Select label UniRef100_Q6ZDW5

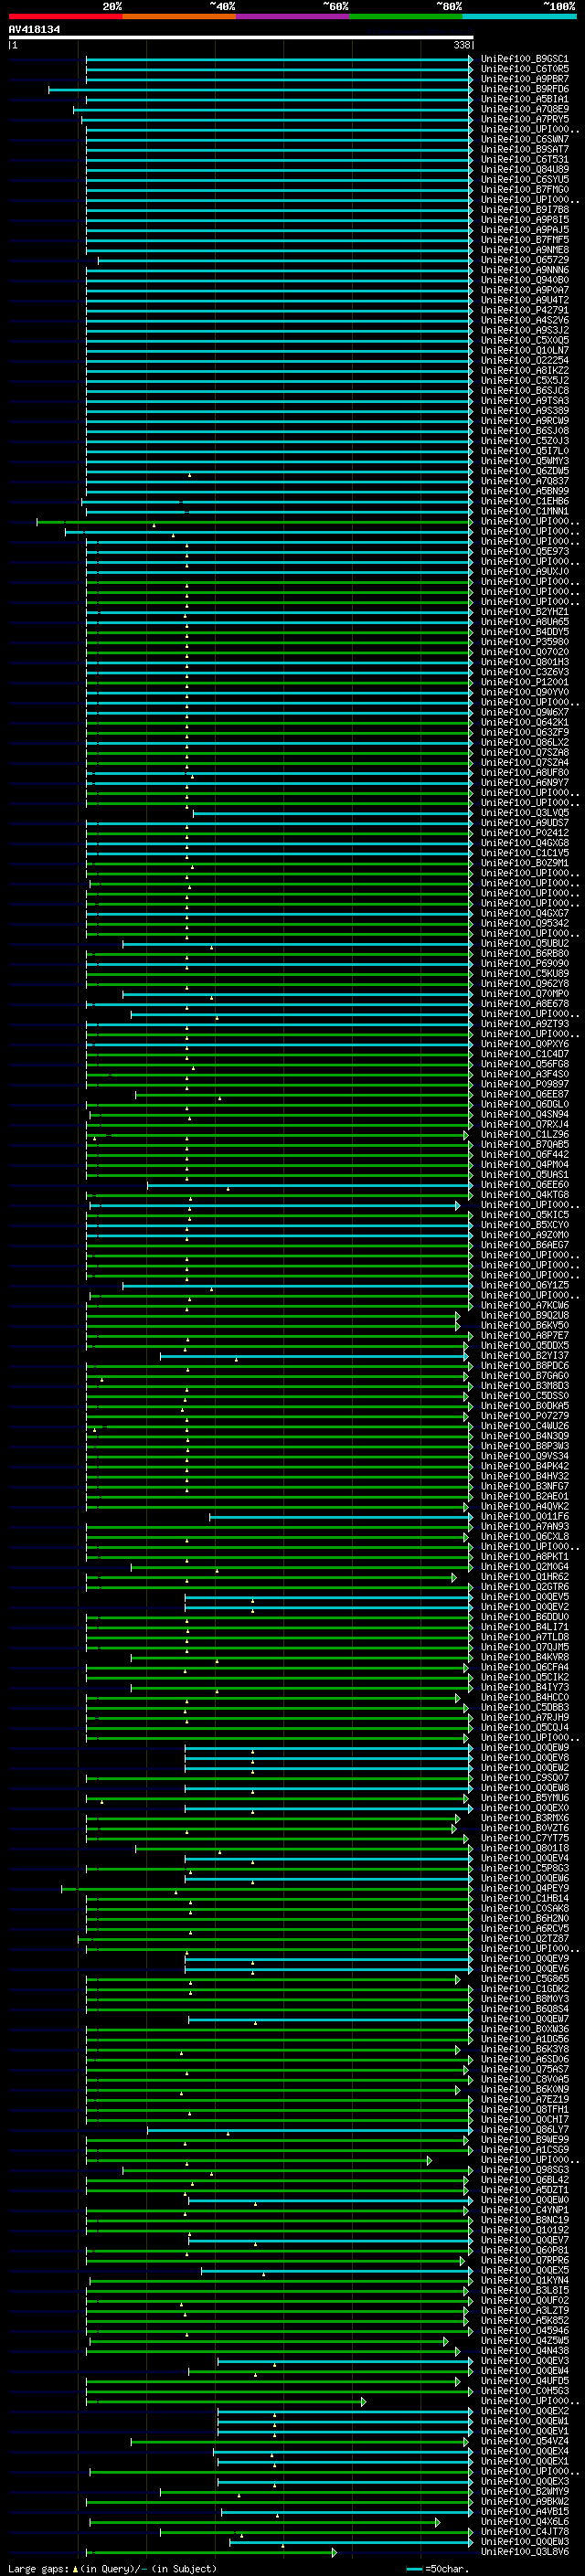pos(524,471)
